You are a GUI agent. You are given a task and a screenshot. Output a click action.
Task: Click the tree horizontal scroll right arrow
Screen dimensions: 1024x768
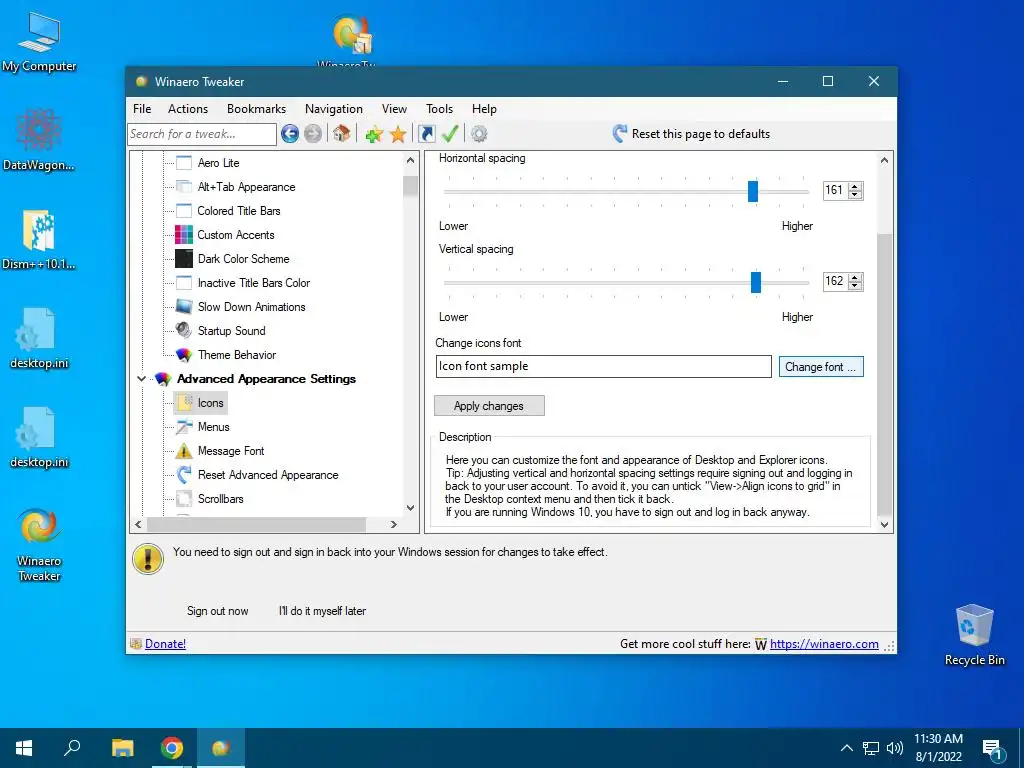(393, 524)
